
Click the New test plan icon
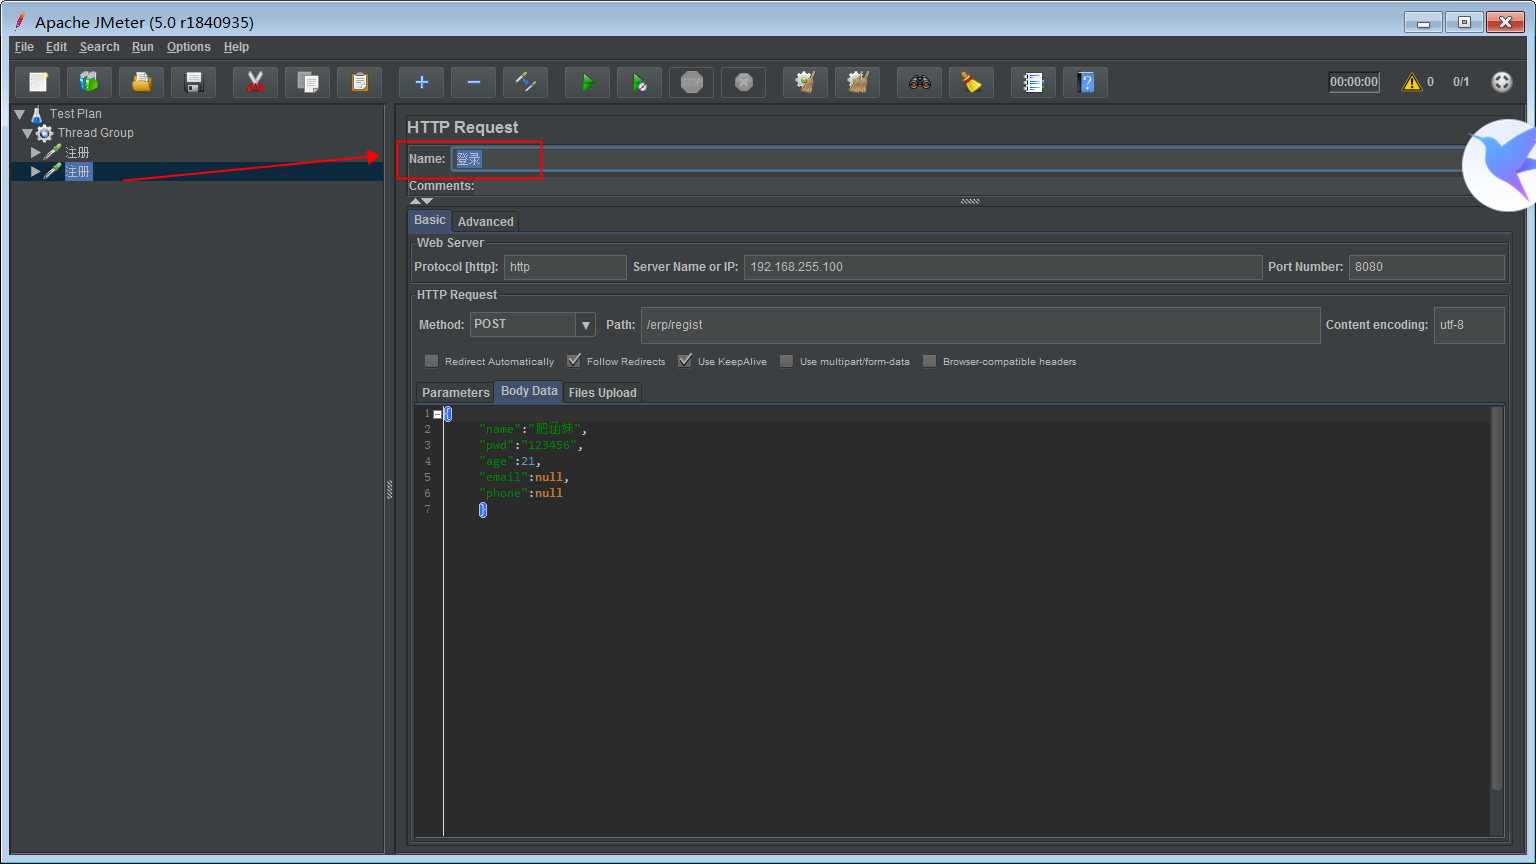click(x=38, y=82)
